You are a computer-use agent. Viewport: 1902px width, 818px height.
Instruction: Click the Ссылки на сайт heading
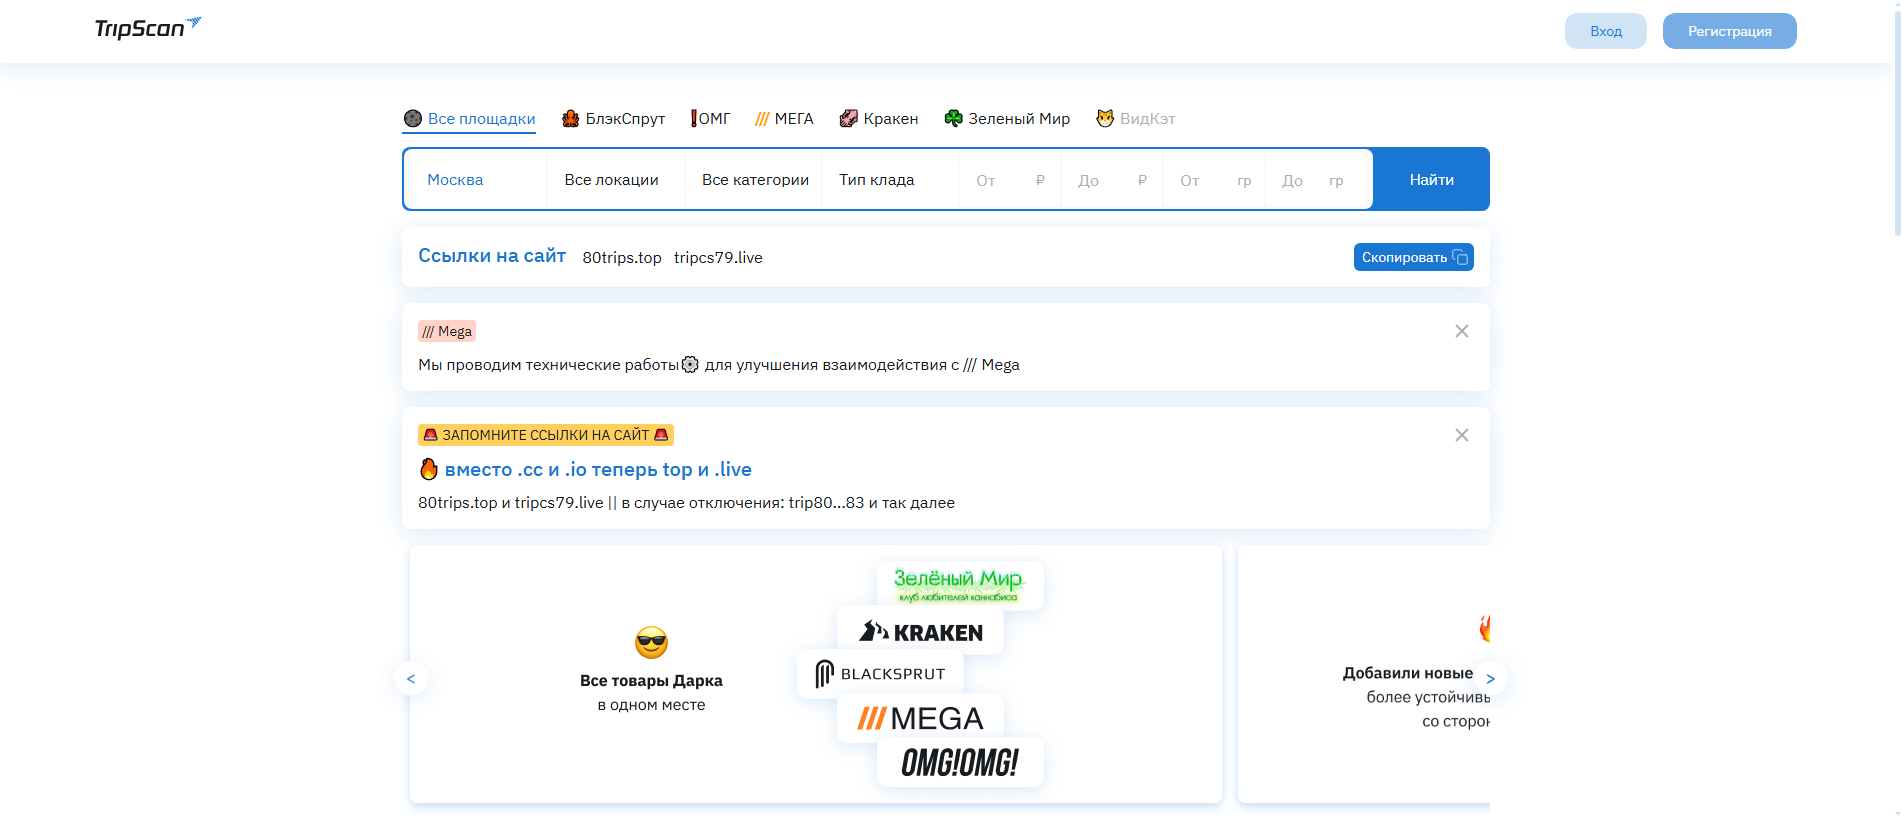[x=492, y=256]
